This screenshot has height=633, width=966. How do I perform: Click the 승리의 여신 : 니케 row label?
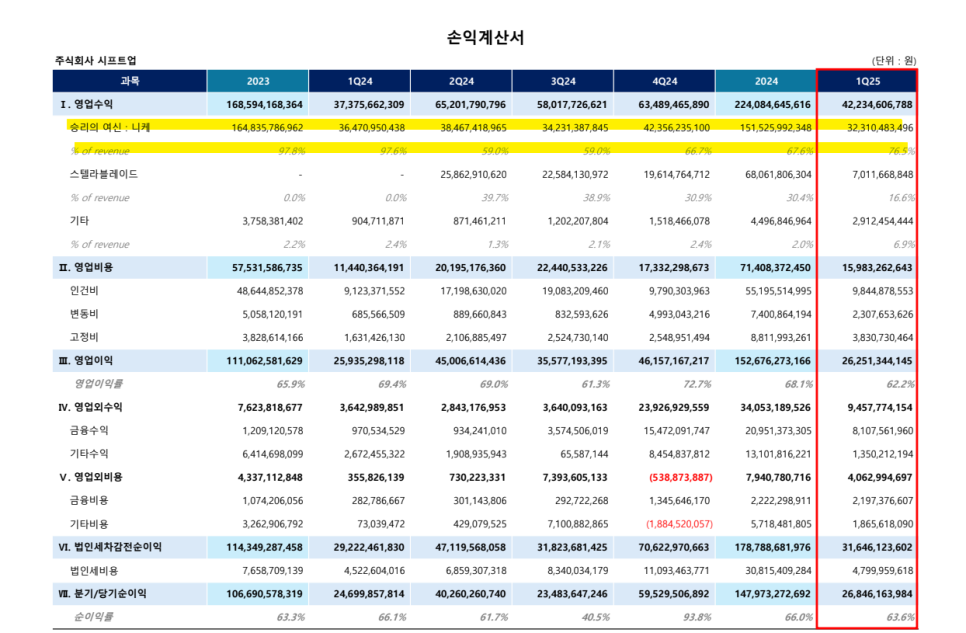(x=110, y=127)
